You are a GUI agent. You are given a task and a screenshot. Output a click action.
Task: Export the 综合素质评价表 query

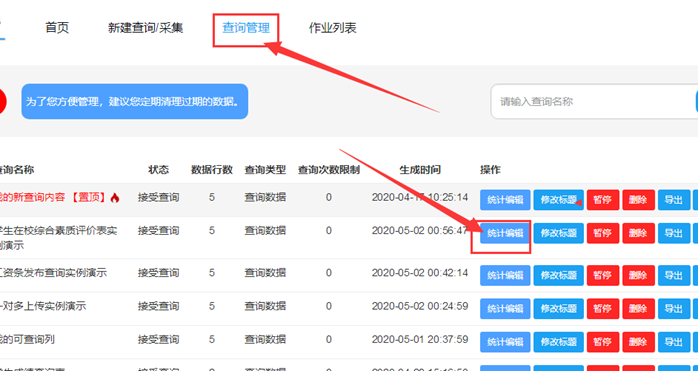tap(674, 233)
